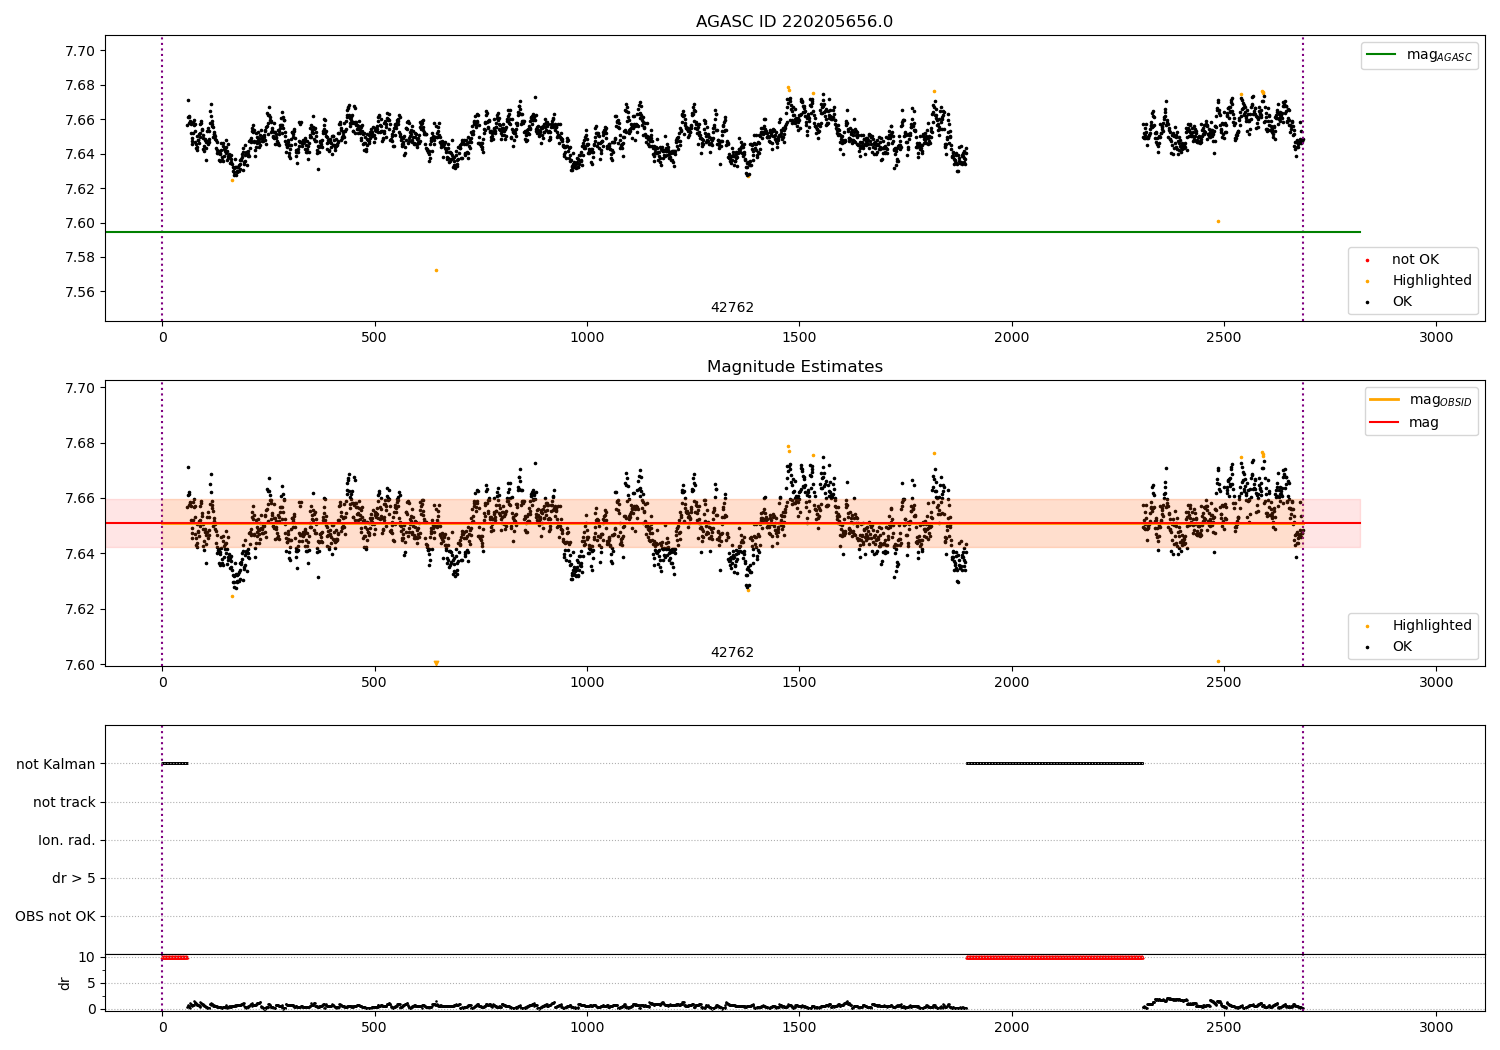Viewport: 1500px width, 1050px height.
Task: Click x-tick "500" under the Magnitude Estimates plot
Action: tap(374, 682)
